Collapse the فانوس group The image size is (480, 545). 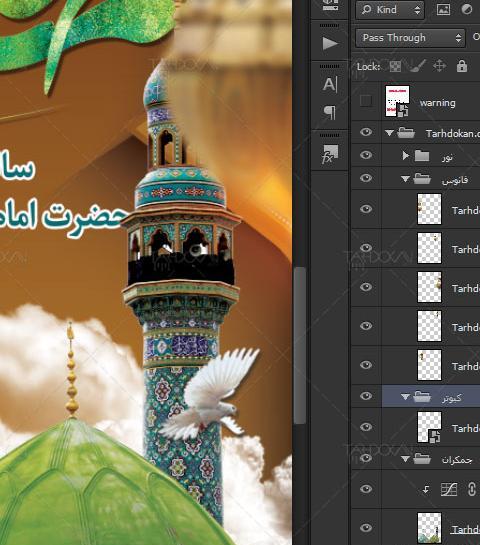click(x=405, y=179)
